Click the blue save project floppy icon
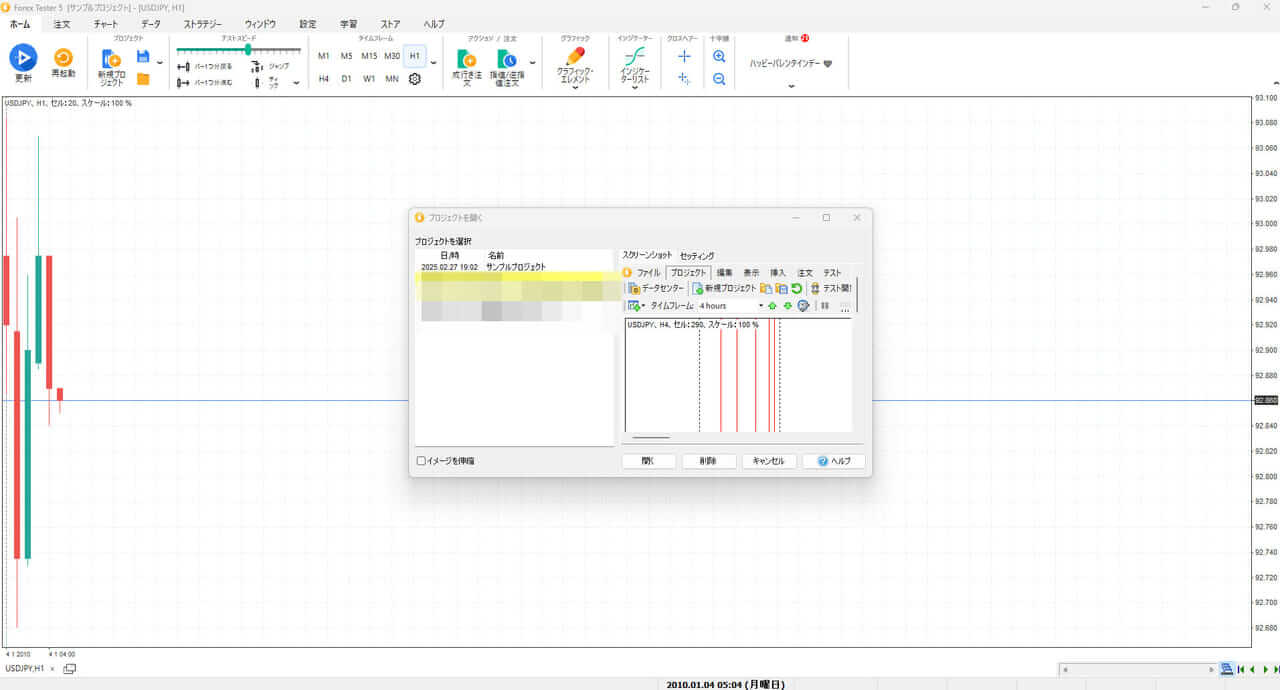The width and height of the screenshot is (1280, 690). coord(143,56)
